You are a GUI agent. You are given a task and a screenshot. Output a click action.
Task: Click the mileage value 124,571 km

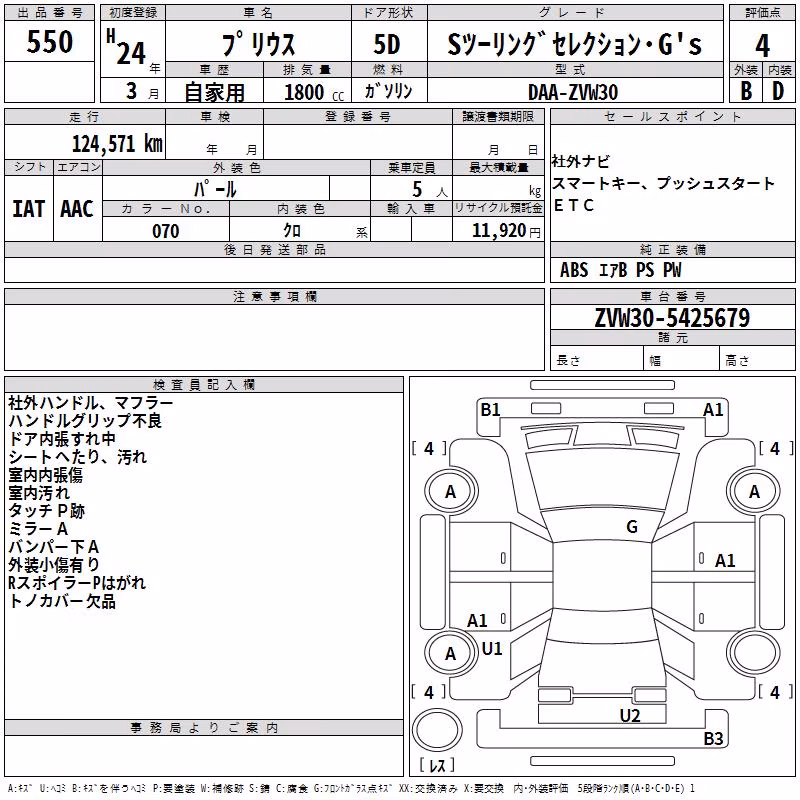117,144
